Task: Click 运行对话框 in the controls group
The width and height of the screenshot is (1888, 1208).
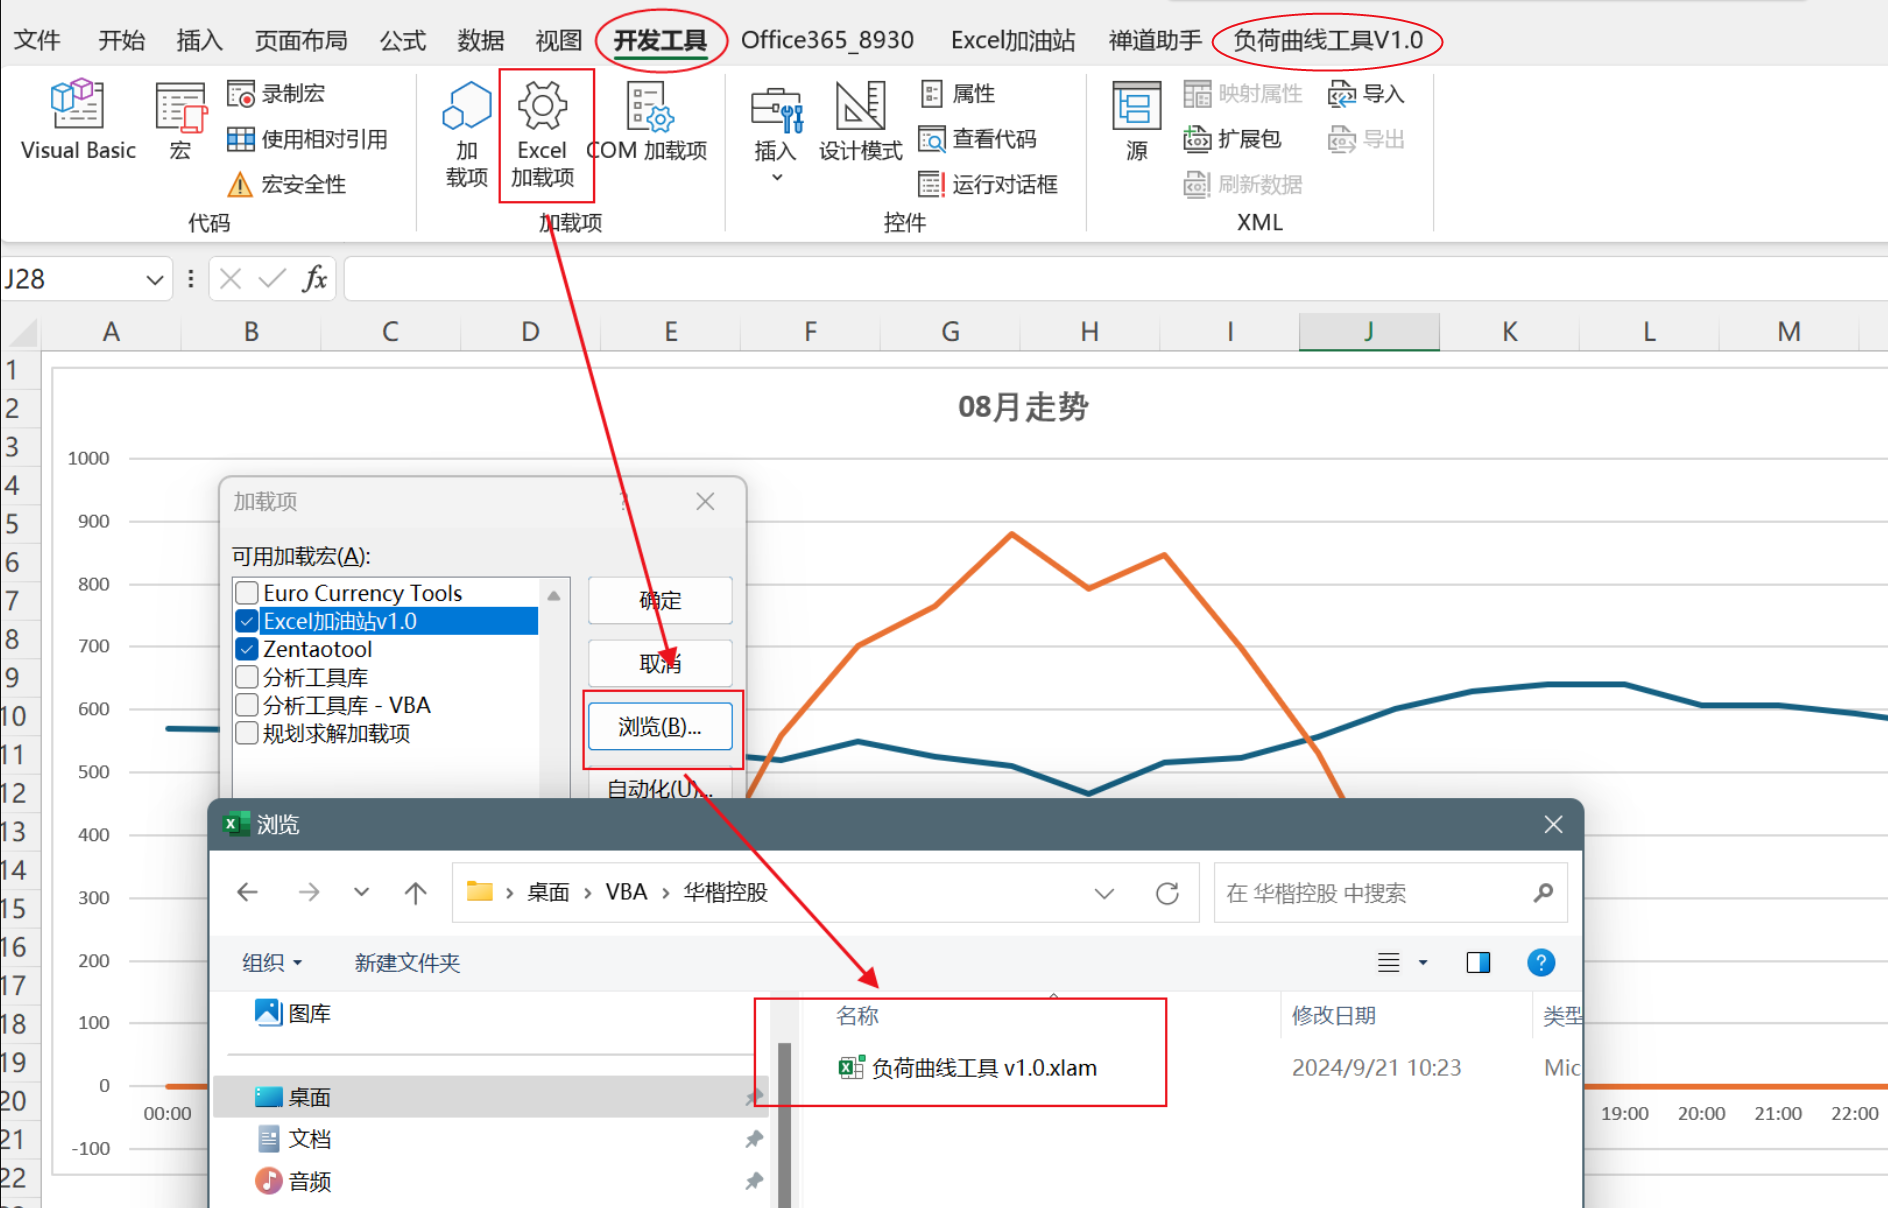Action: pos(988,184)
